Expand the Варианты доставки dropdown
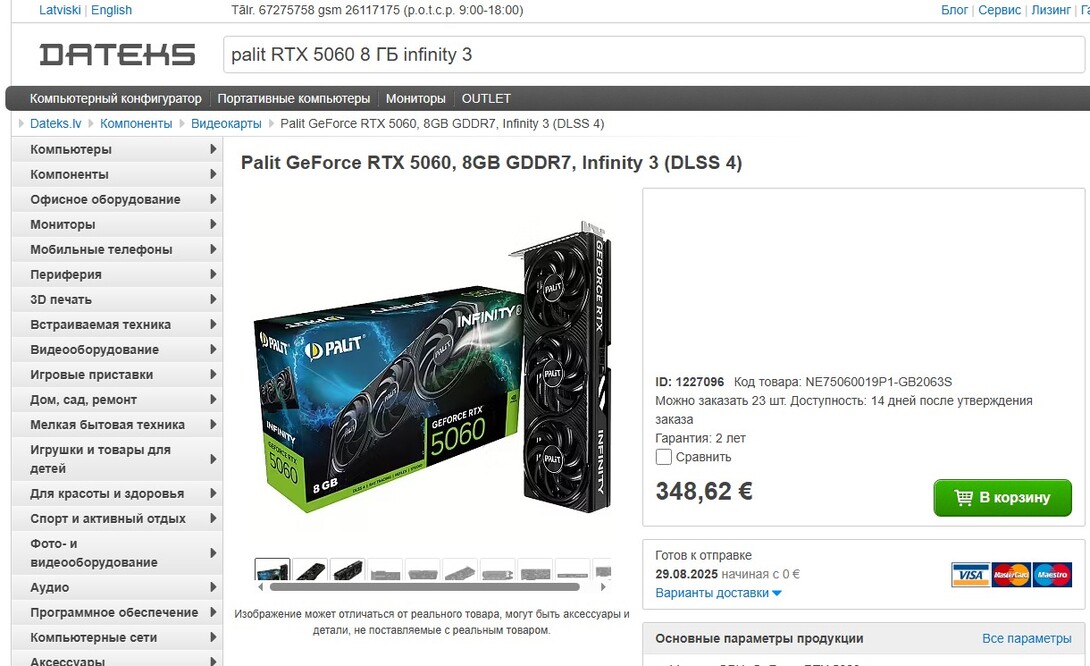 tap(718, 593)
